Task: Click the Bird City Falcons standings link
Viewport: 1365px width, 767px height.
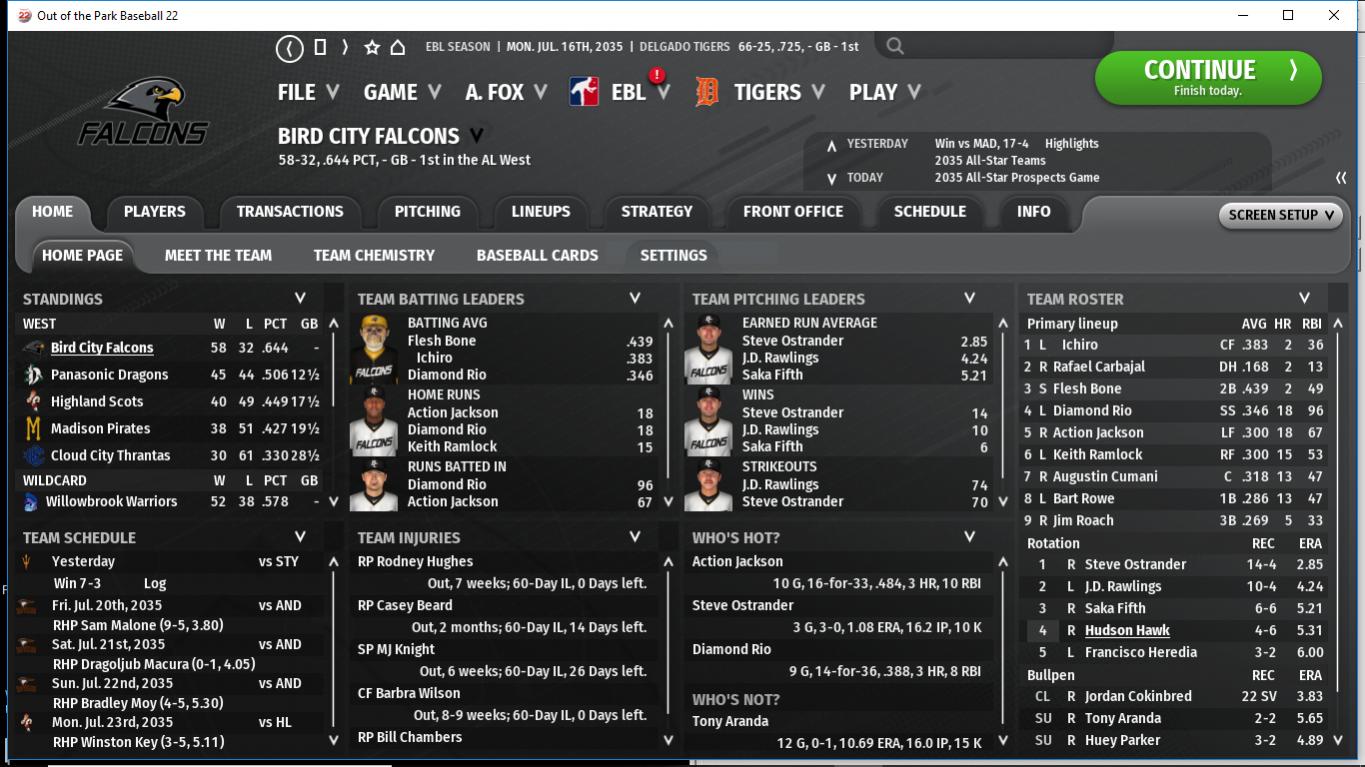Action: (102, 348)
